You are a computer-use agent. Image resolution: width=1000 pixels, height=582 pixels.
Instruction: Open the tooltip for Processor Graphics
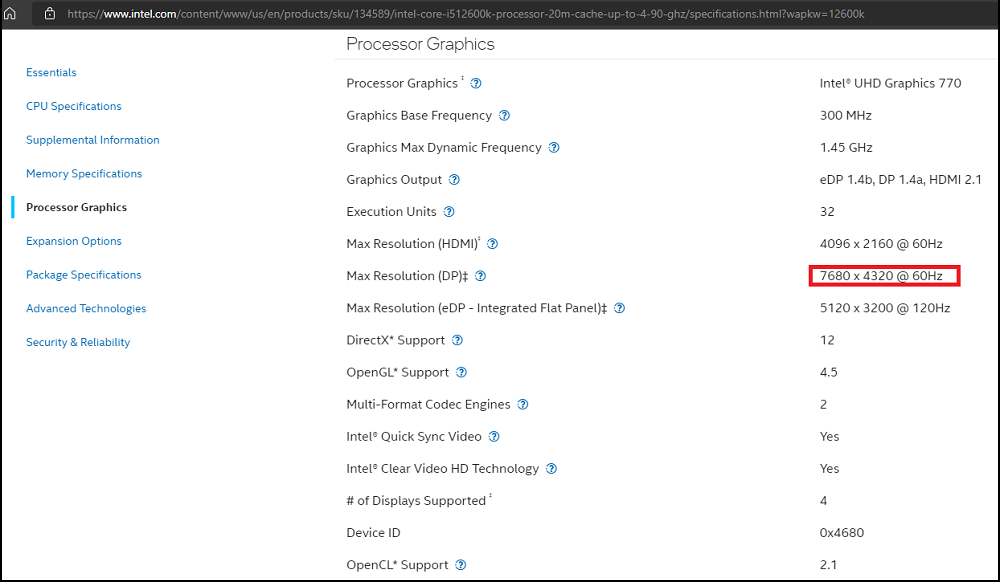tap(476, 83)
